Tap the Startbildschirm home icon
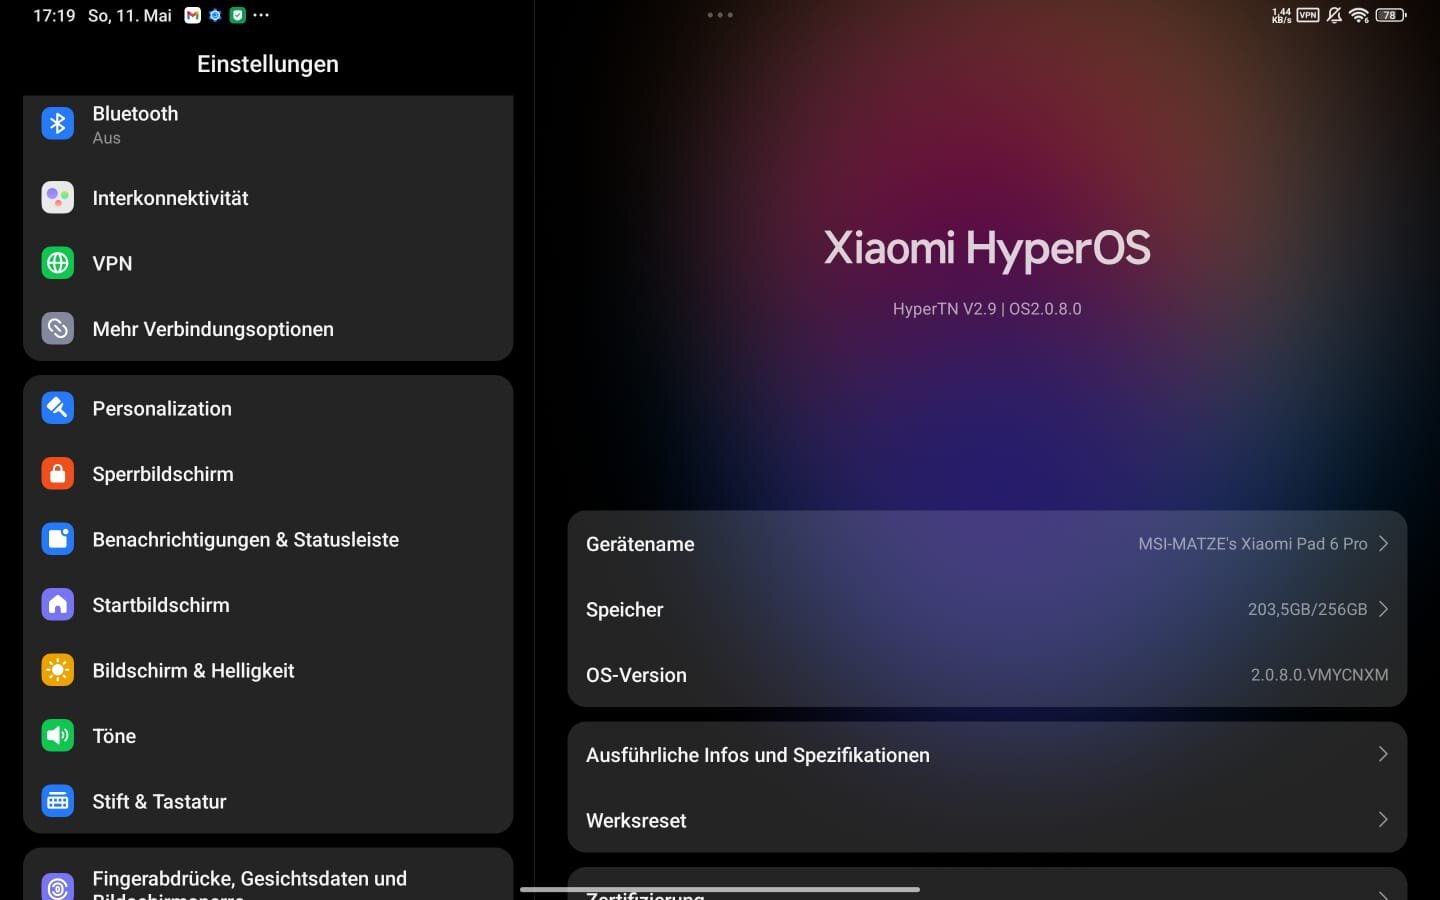The height and width of the screenshot is (900, 1440). click(58, 605)
